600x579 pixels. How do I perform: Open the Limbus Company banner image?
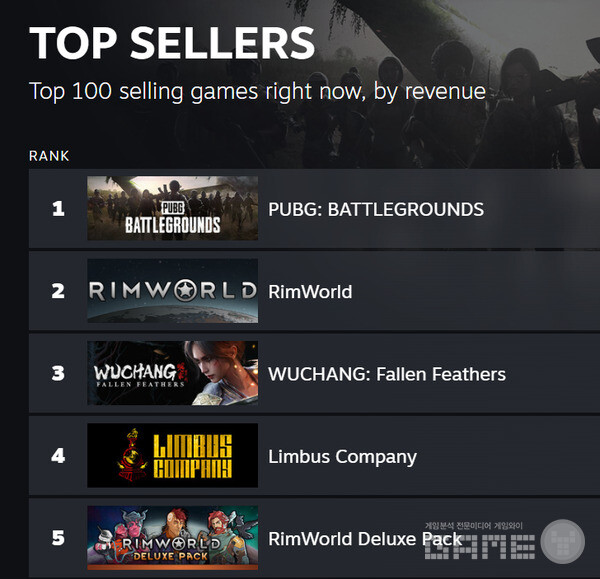pos(173,455)
